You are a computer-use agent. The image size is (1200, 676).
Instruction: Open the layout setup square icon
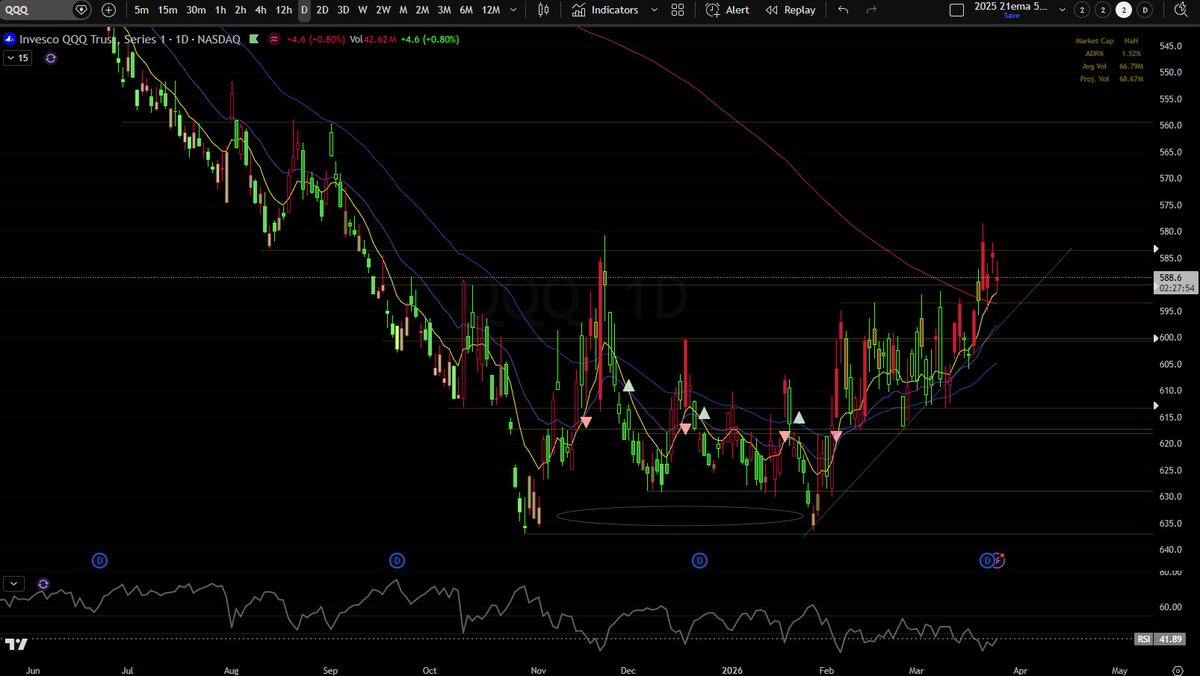pyautogui.click(x=956, y=10)
